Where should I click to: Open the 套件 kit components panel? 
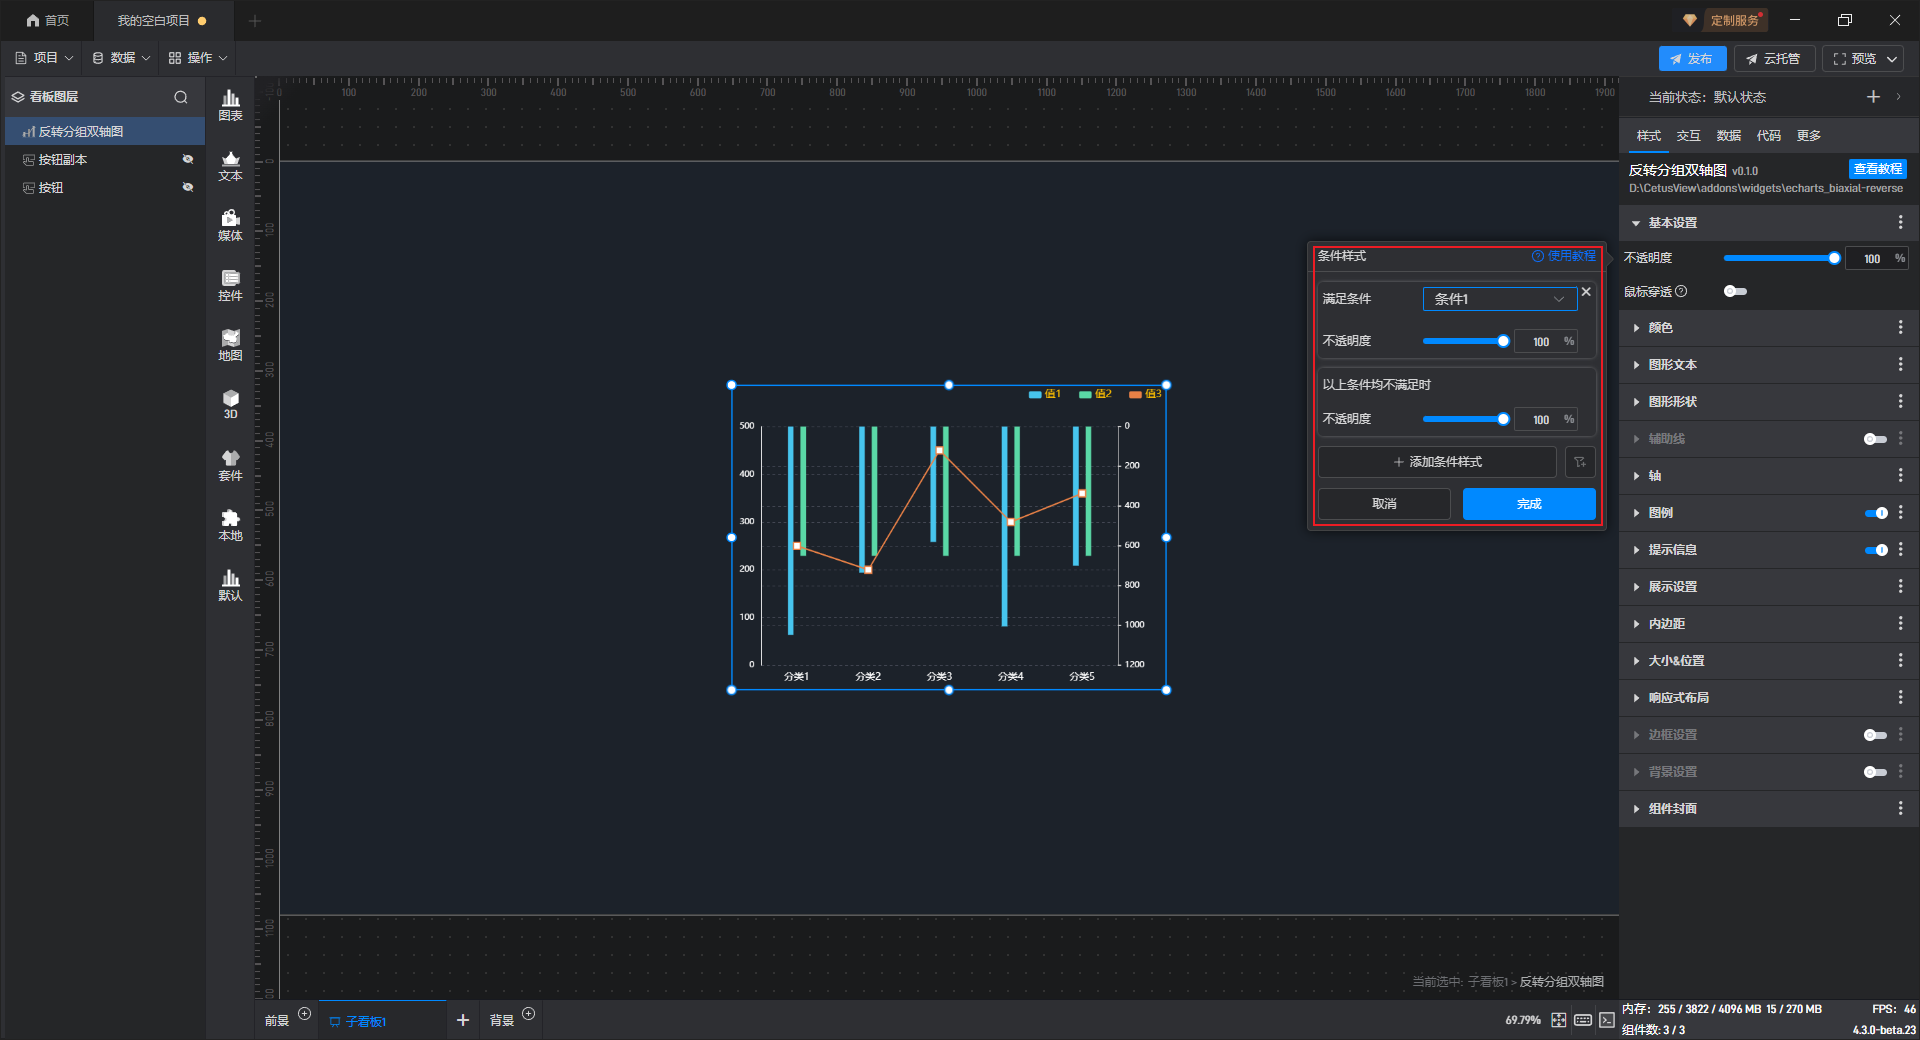(x=230, y=465)
